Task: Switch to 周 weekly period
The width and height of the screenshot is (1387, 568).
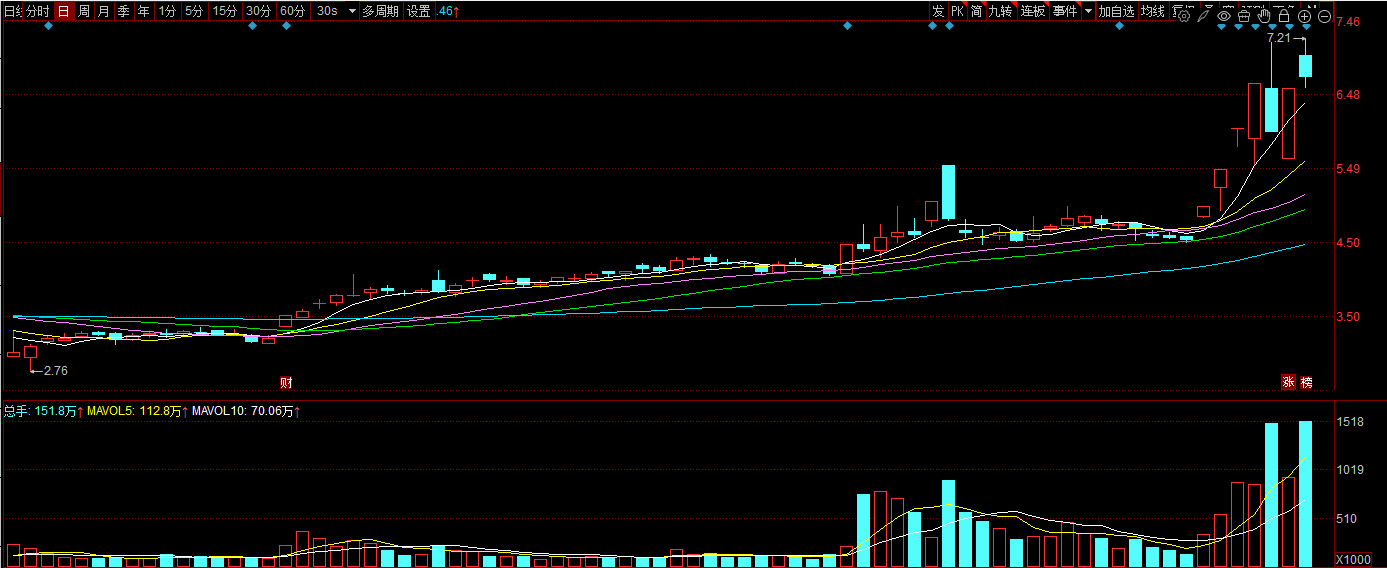Action: 84,11
